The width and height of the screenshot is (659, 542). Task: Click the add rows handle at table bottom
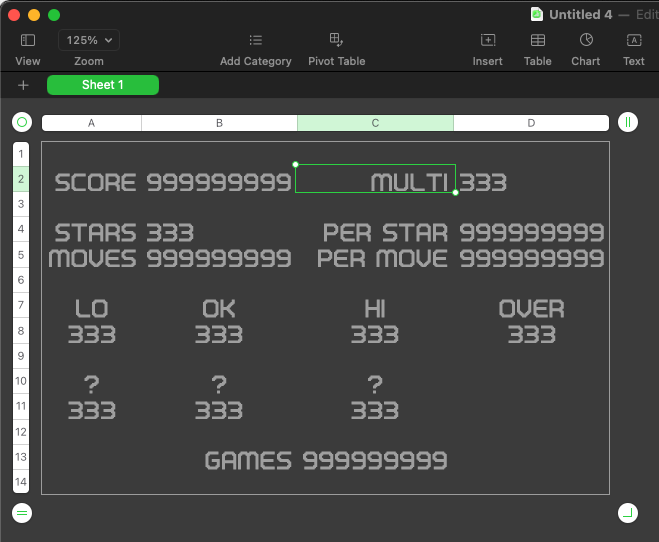pyautogui.click(x=22, y=513)
